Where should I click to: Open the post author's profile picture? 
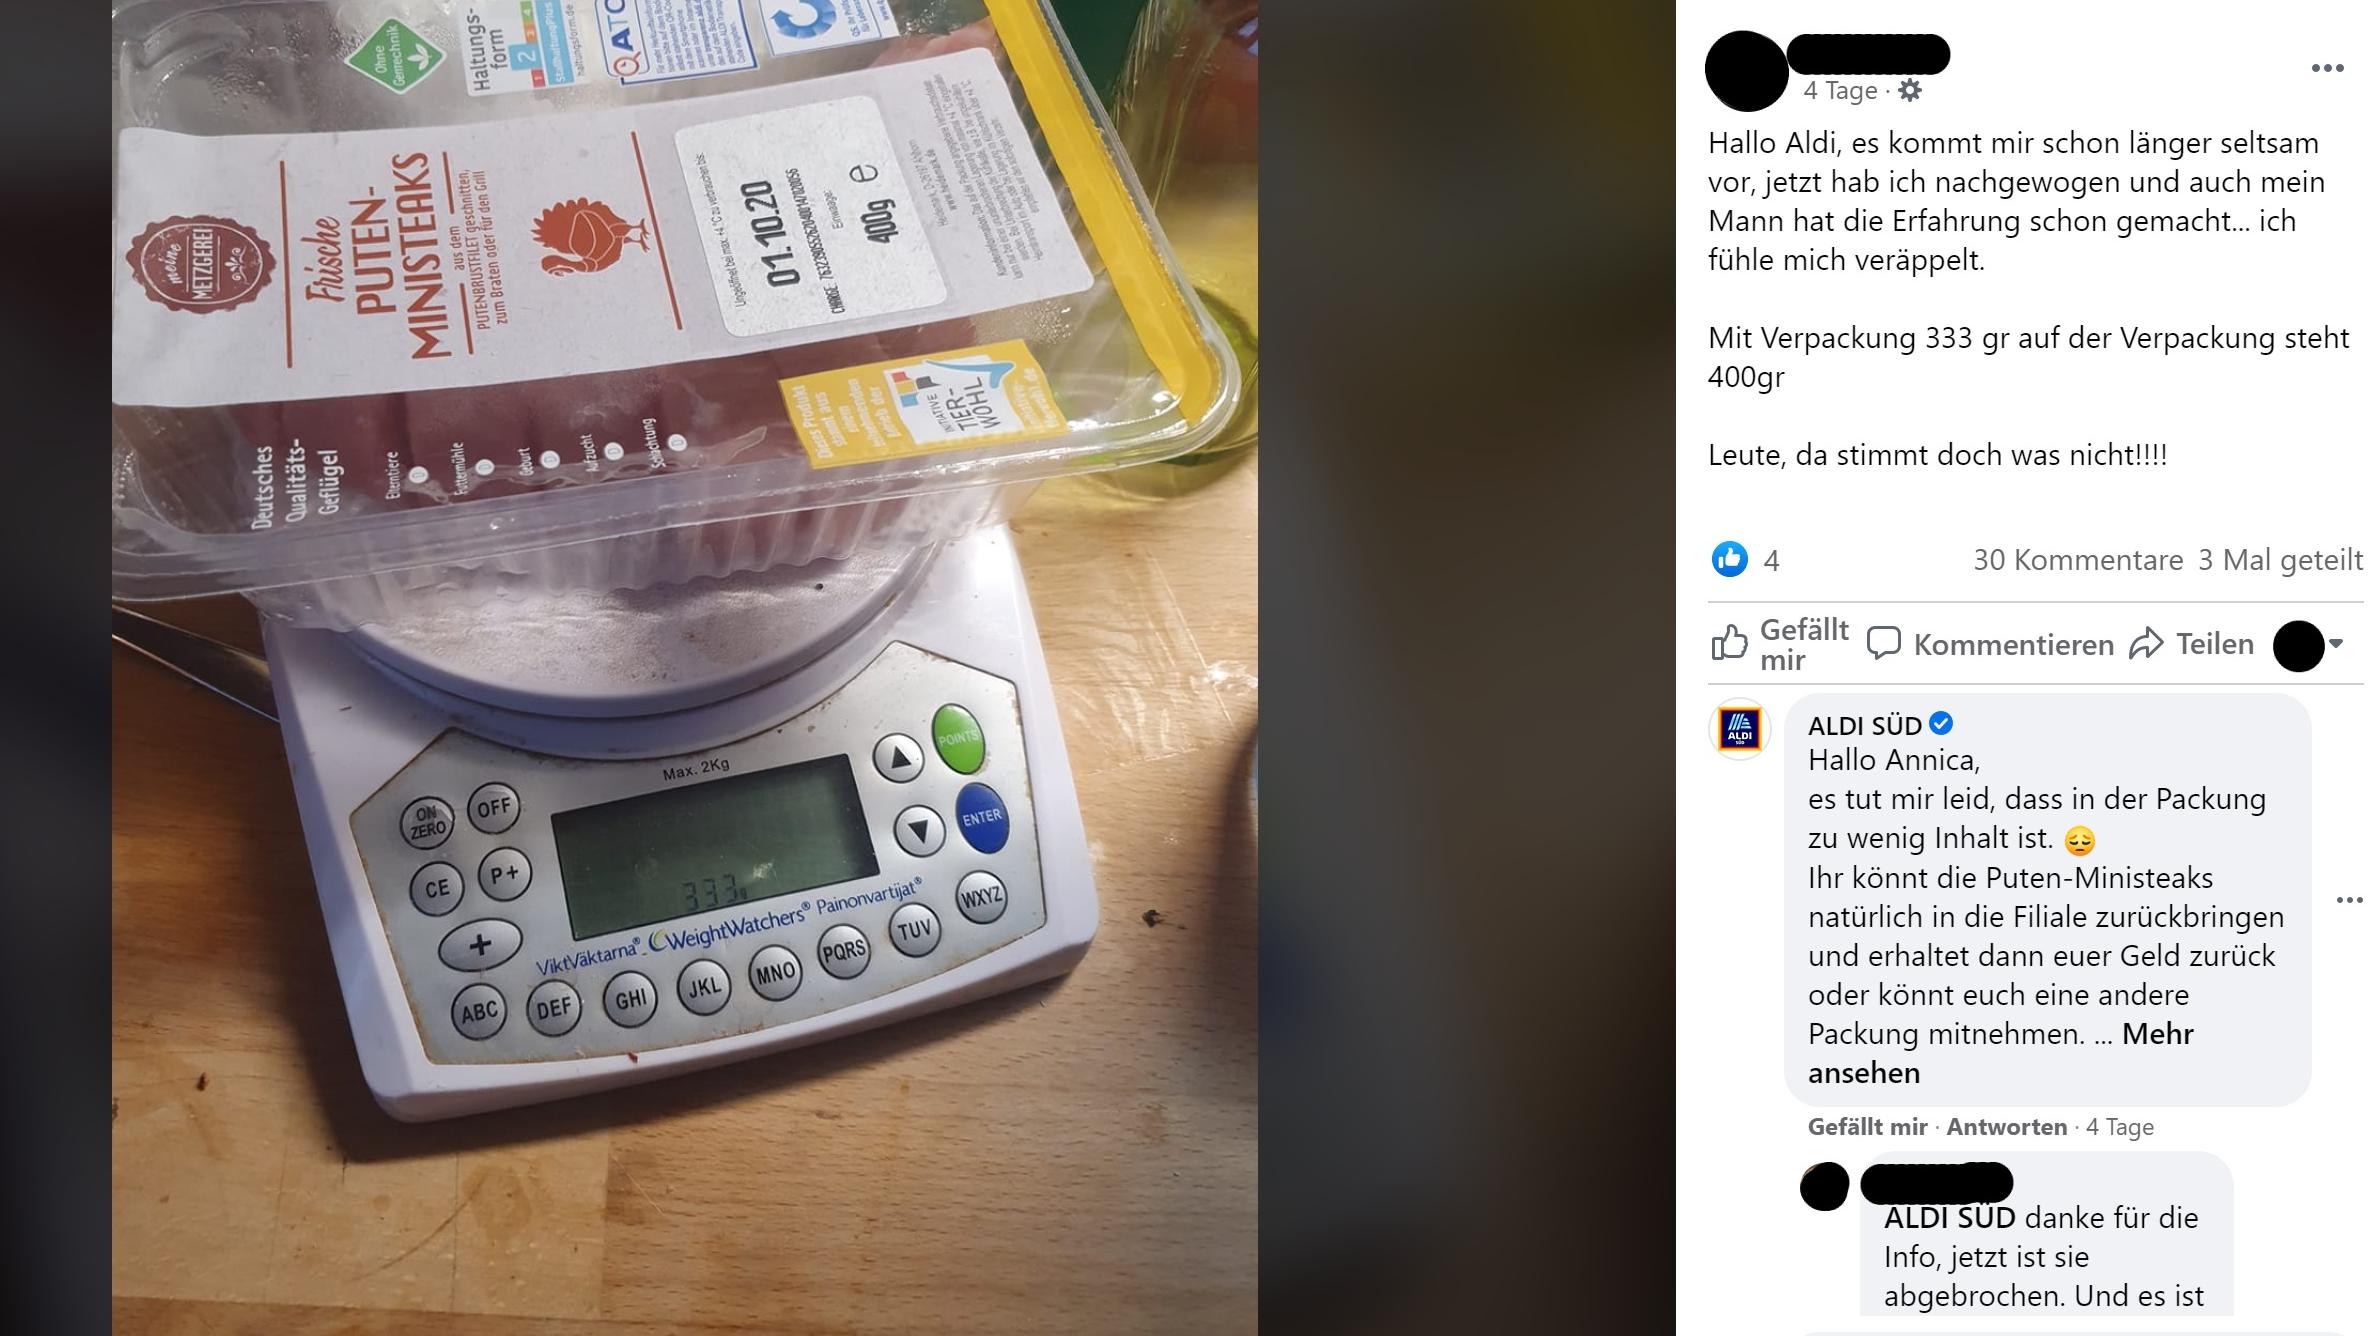(x=1746, y=71)
